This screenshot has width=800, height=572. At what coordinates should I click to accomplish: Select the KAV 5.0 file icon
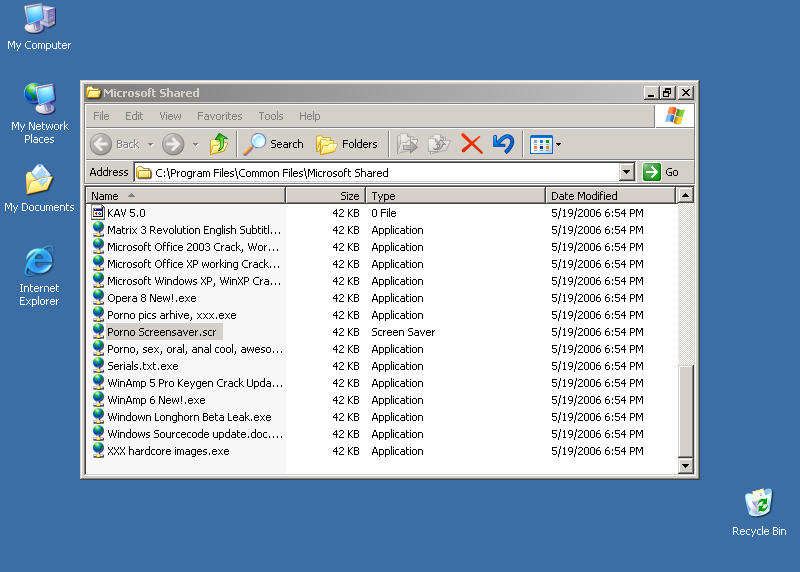[98, 212]
